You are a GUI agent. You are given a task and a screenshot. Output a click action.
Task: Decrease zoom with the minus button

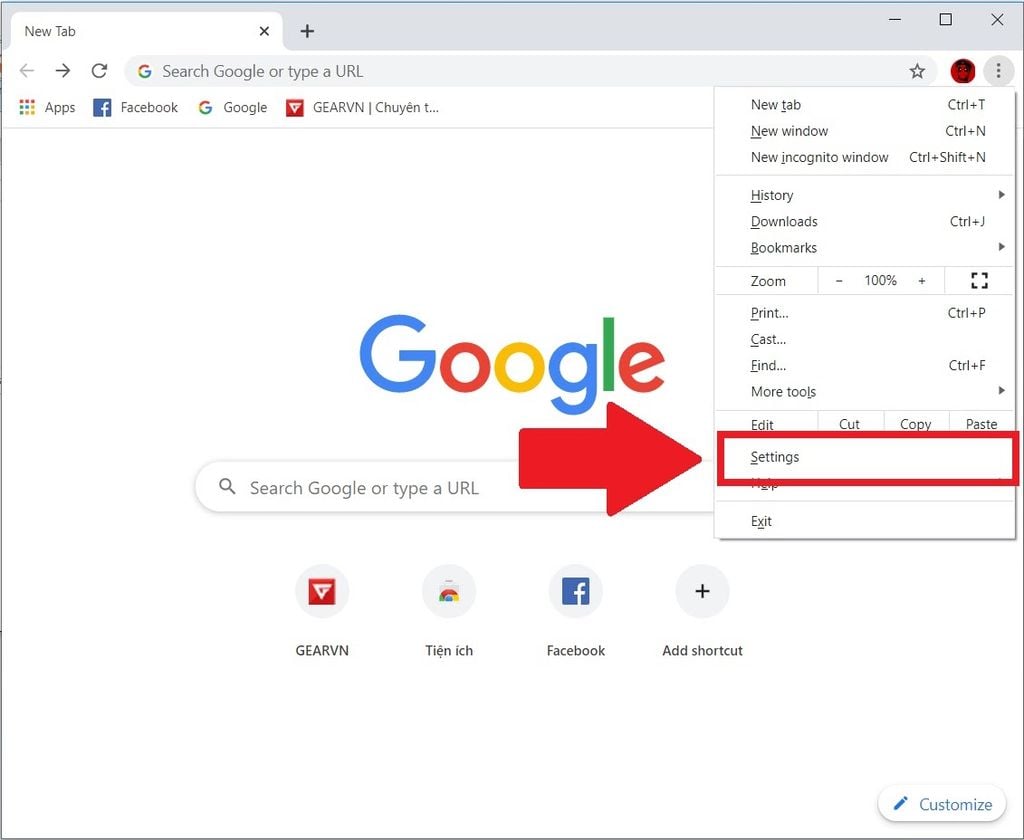pyautogui.click(x=839, y=281)
